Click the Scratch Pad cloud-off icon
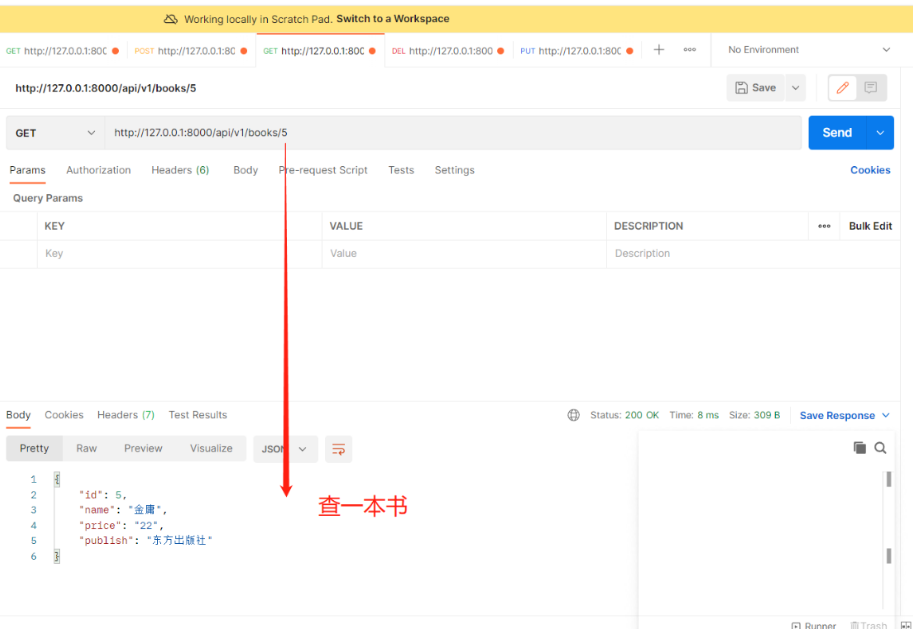The image size is (913, 632). [x=171, y=19]
